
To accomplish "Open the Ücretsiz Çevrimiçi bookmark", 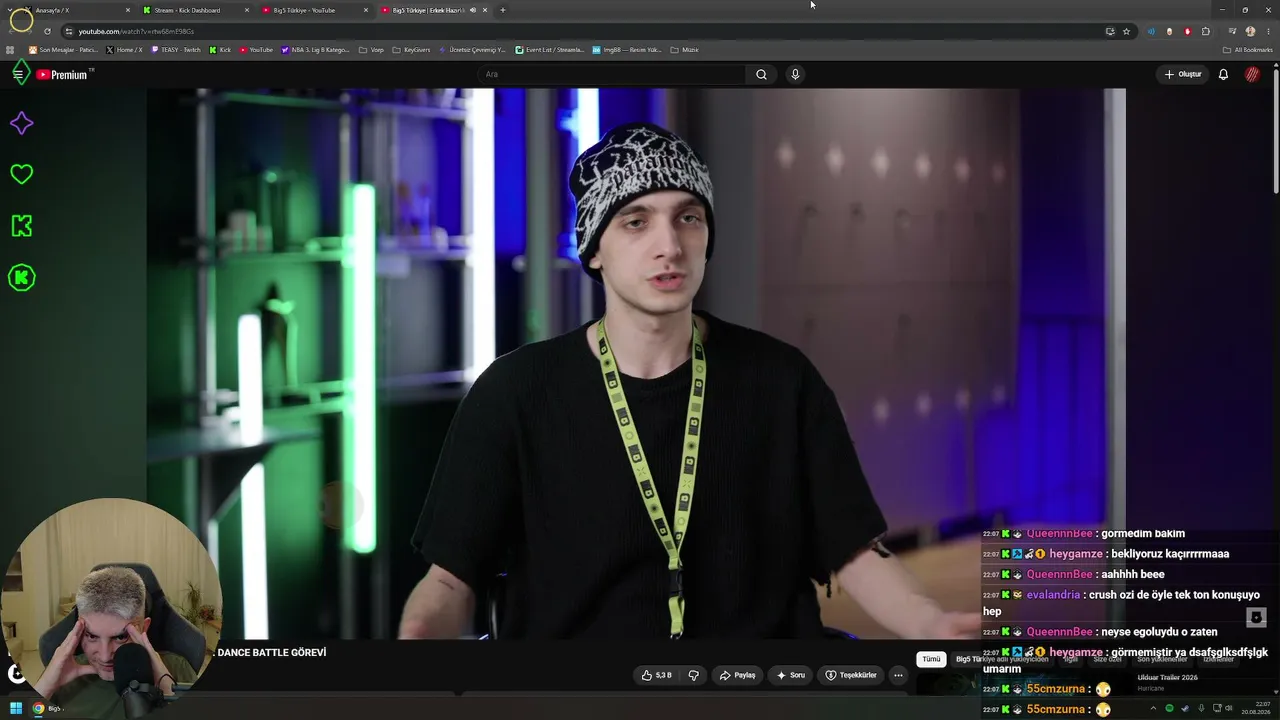I will pos(473,50).
